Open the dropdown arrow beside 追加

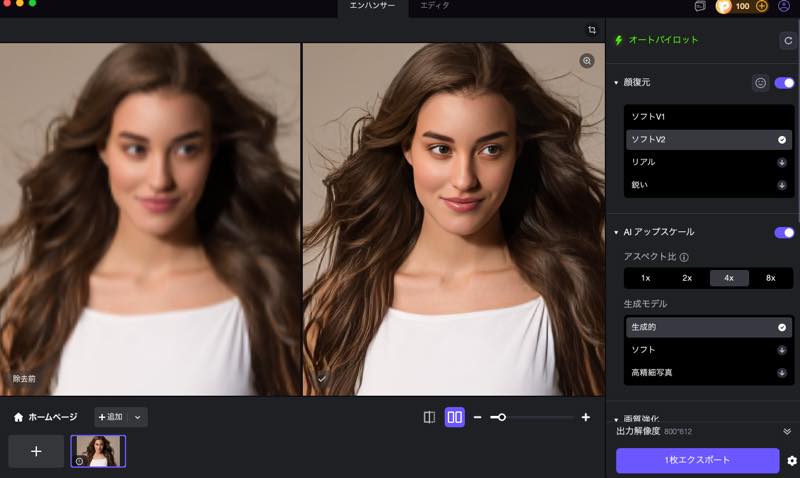tap(138, 417)
